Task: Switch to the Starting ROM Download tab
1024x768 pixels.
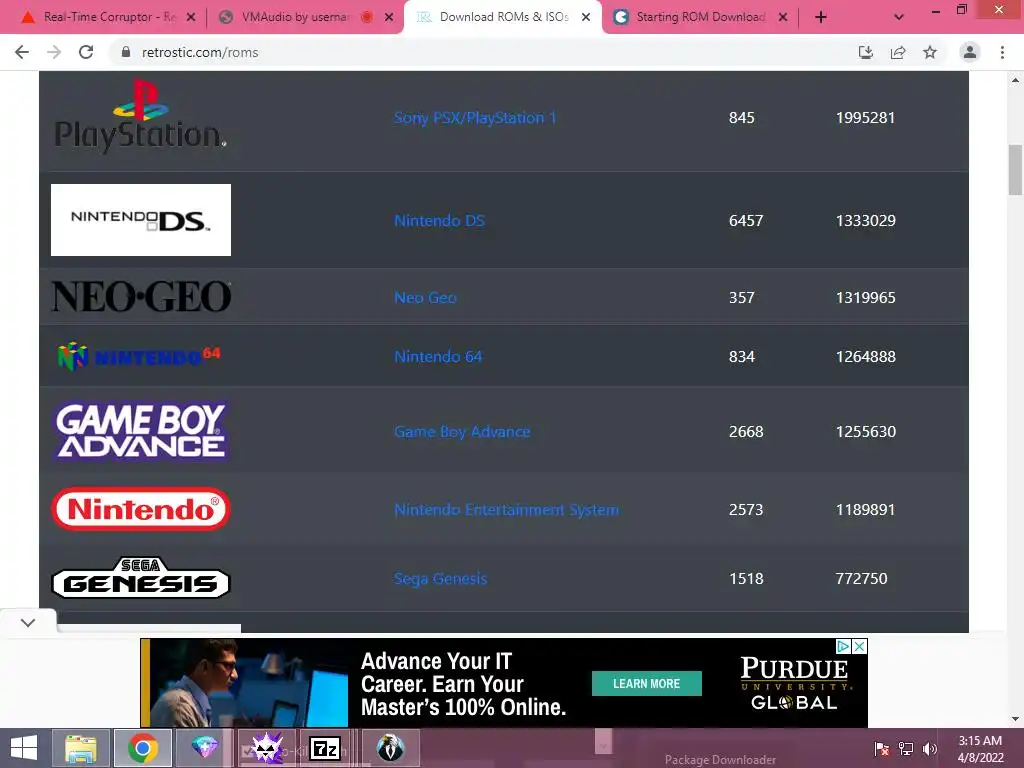Action: (701, 17)
